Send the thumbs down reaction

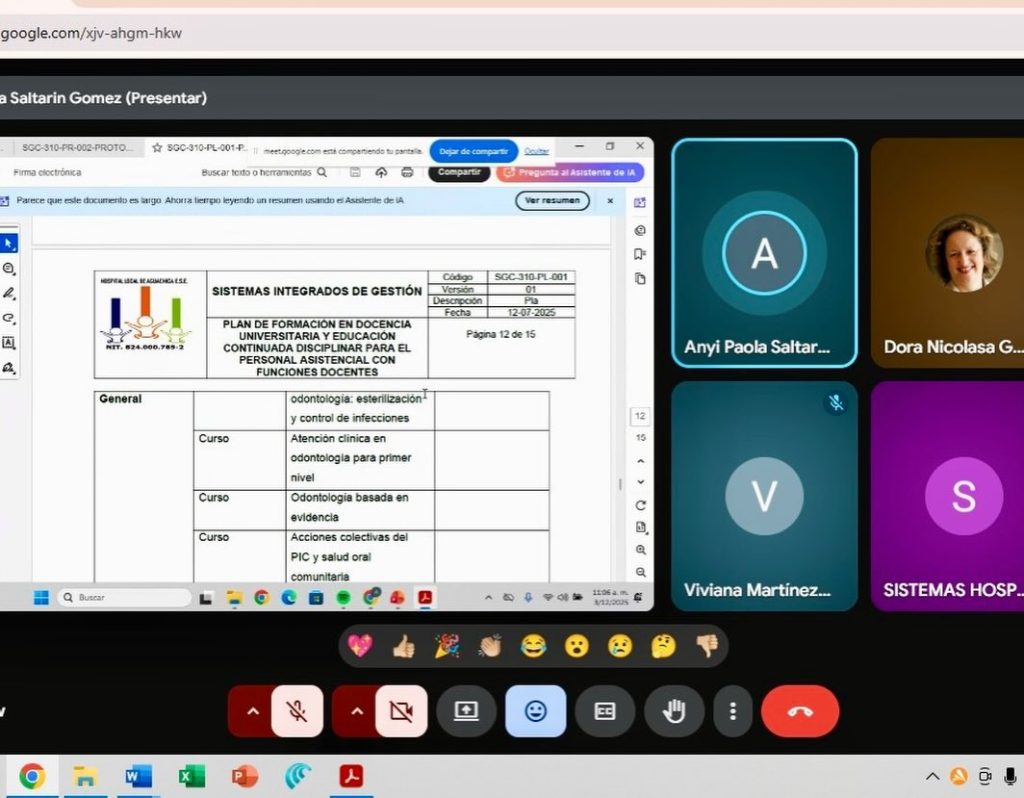tap(707, 647)
